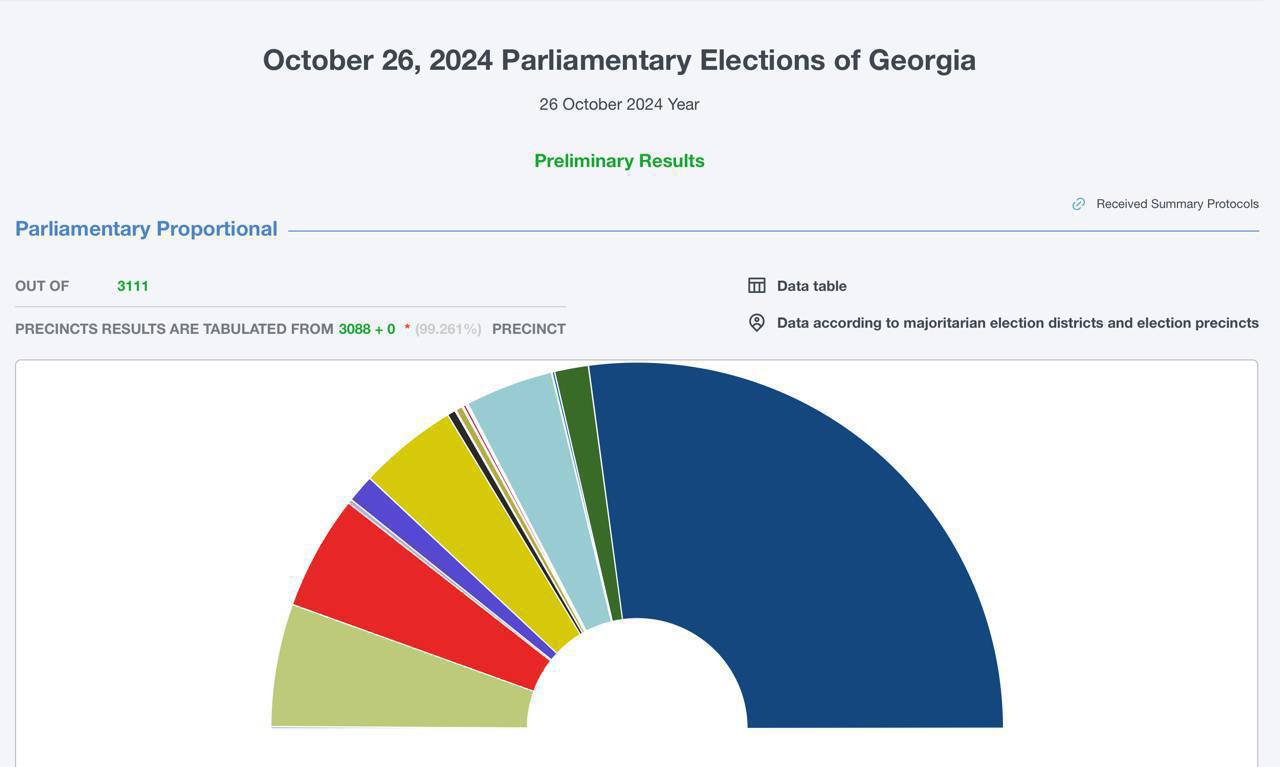Image resolution: width=1280 pixels, height=767 pixels.
Task: Open the Data table link
Action: pos(811,286)
